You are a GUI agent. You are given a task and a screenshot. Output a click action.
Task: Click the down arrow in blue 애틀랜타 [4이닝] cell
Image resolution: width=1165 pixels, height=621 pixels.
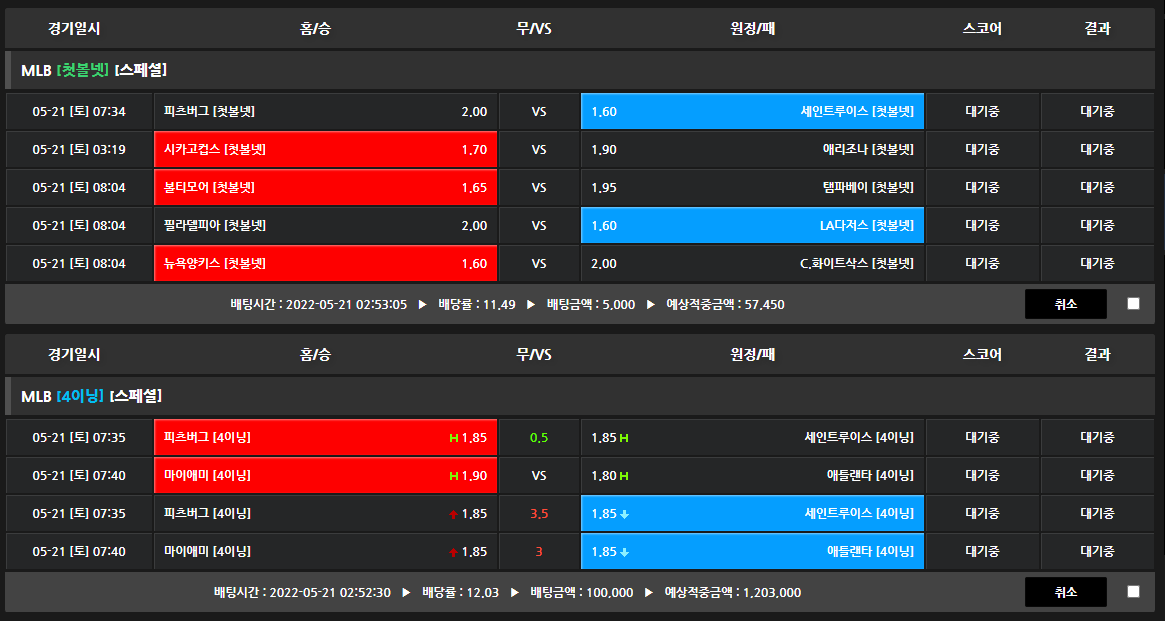pos(625,552)
